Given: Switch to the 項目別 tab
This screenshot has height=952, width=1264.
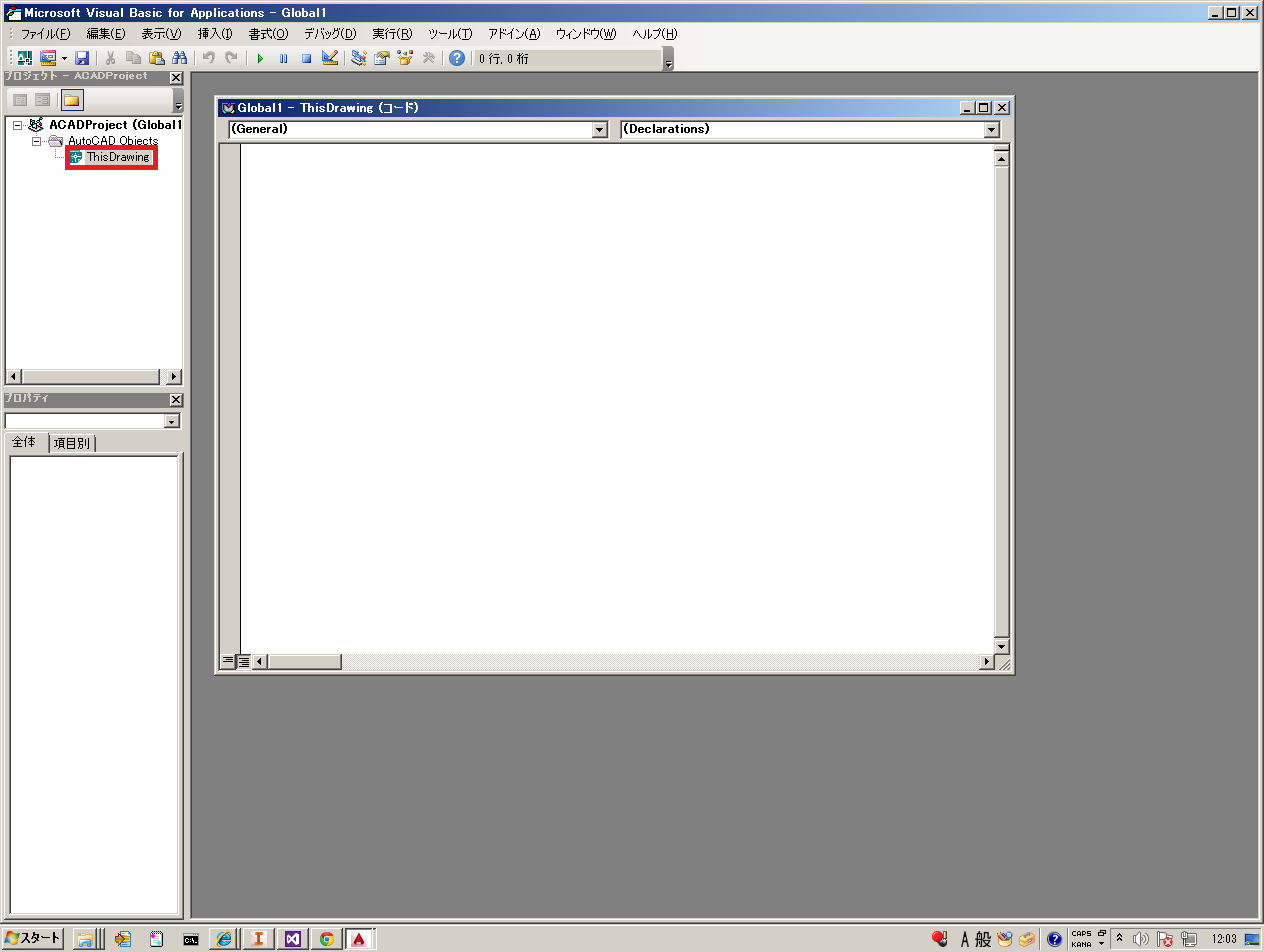Looking at the screenshot, I should pyautogui.click(x=71, y=443).
